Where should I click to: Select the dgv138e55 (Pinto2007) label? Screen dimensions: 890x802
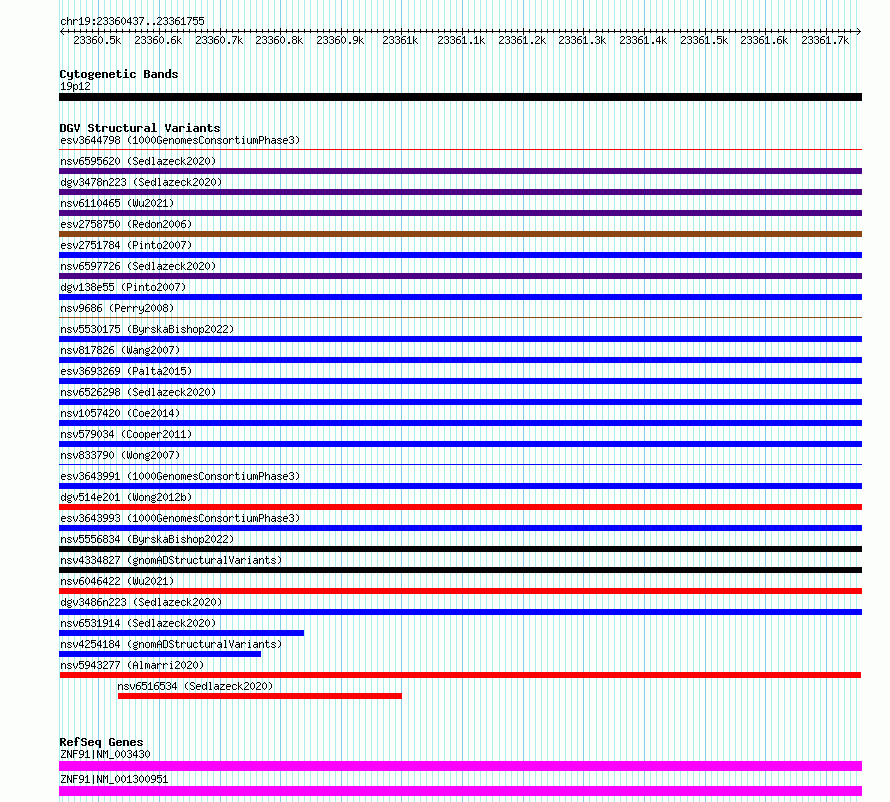[x=123, y=287]
